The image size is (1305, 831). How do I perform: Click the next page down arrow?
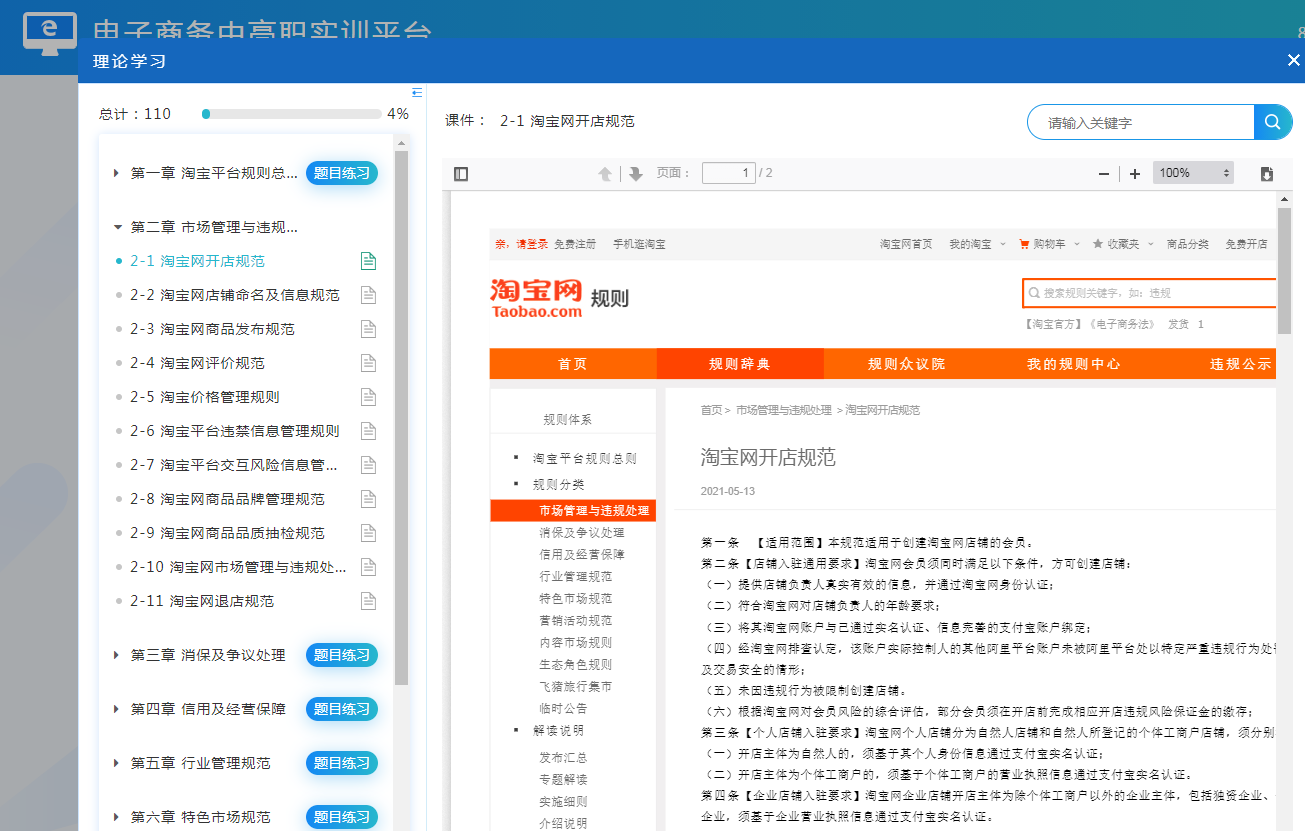[x=636, y=174]
